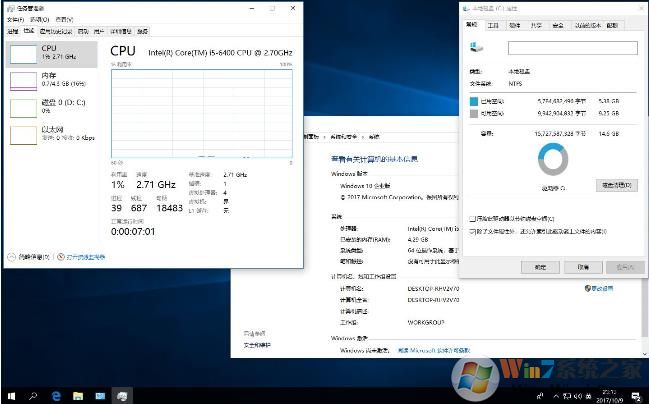The width and height of the screenshot is (649, 404).
Task: Toggle the allow file content indexing checkbox
Action: coord(472,231)
